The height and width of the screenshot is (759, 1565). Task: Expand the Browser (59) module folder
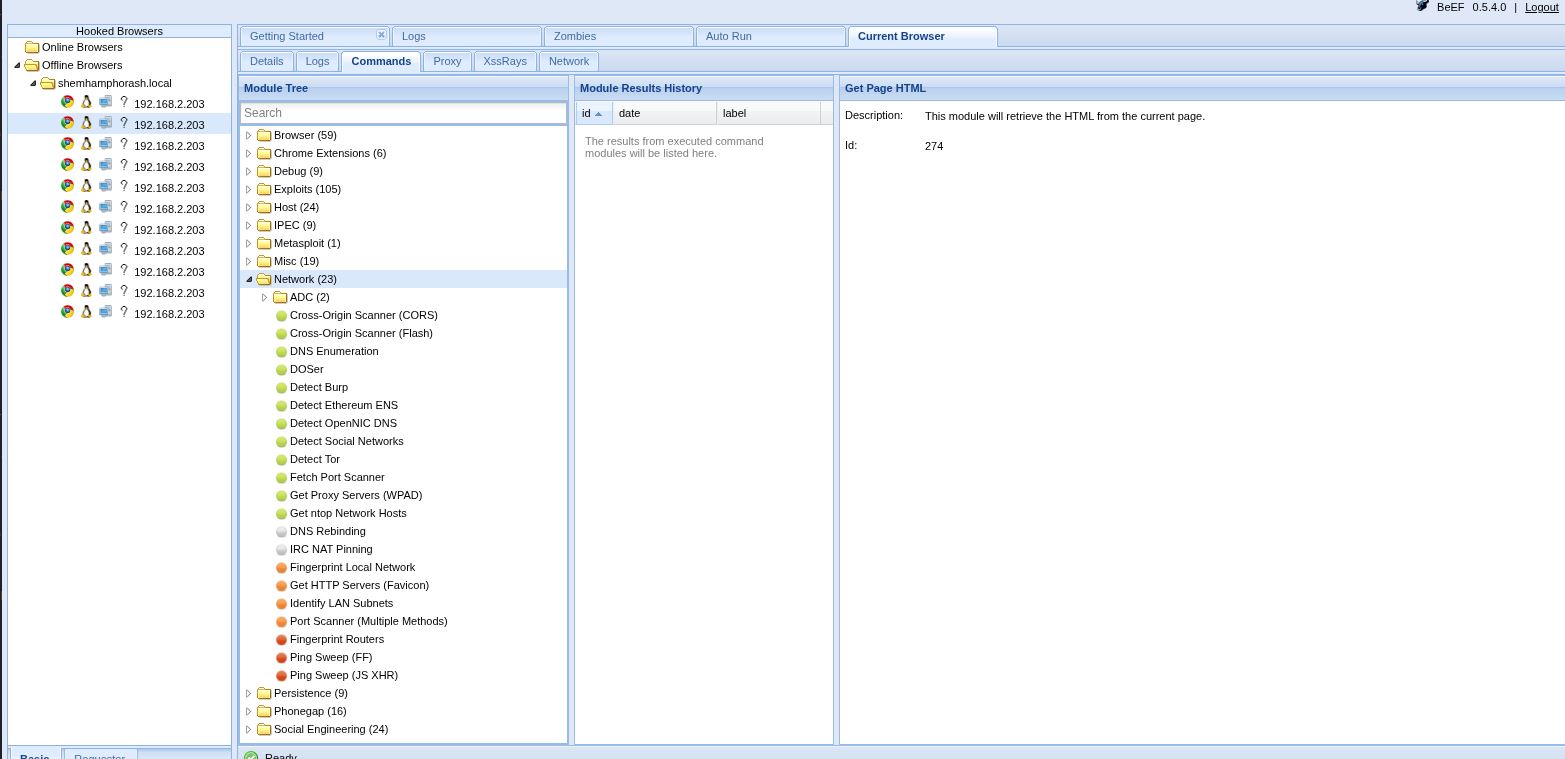click(249, 135)
